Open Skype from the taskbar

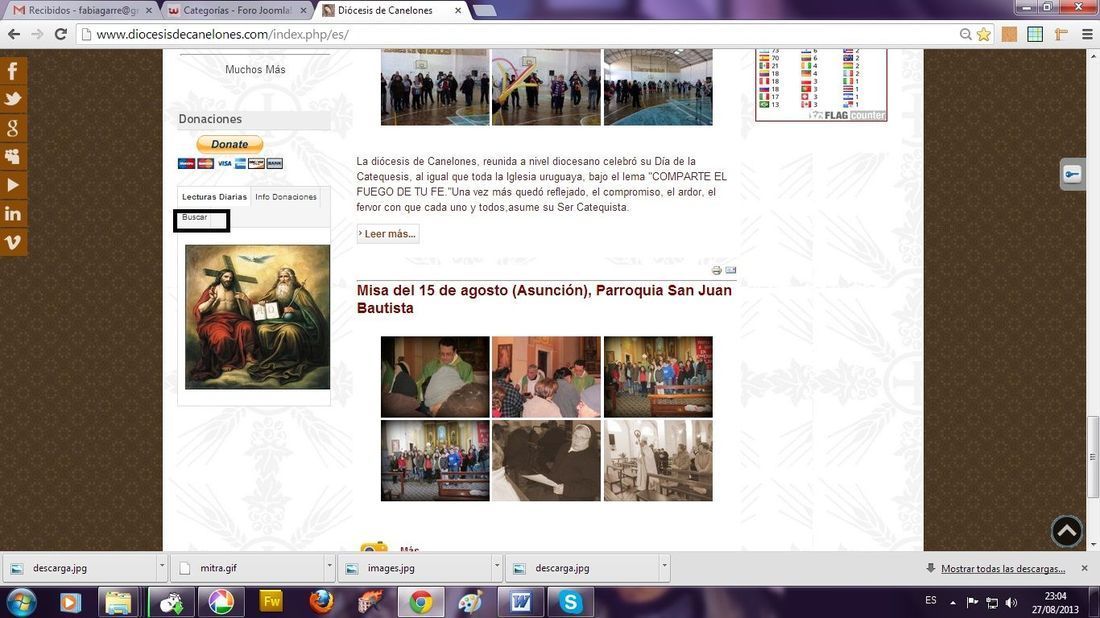pos(570,602)
